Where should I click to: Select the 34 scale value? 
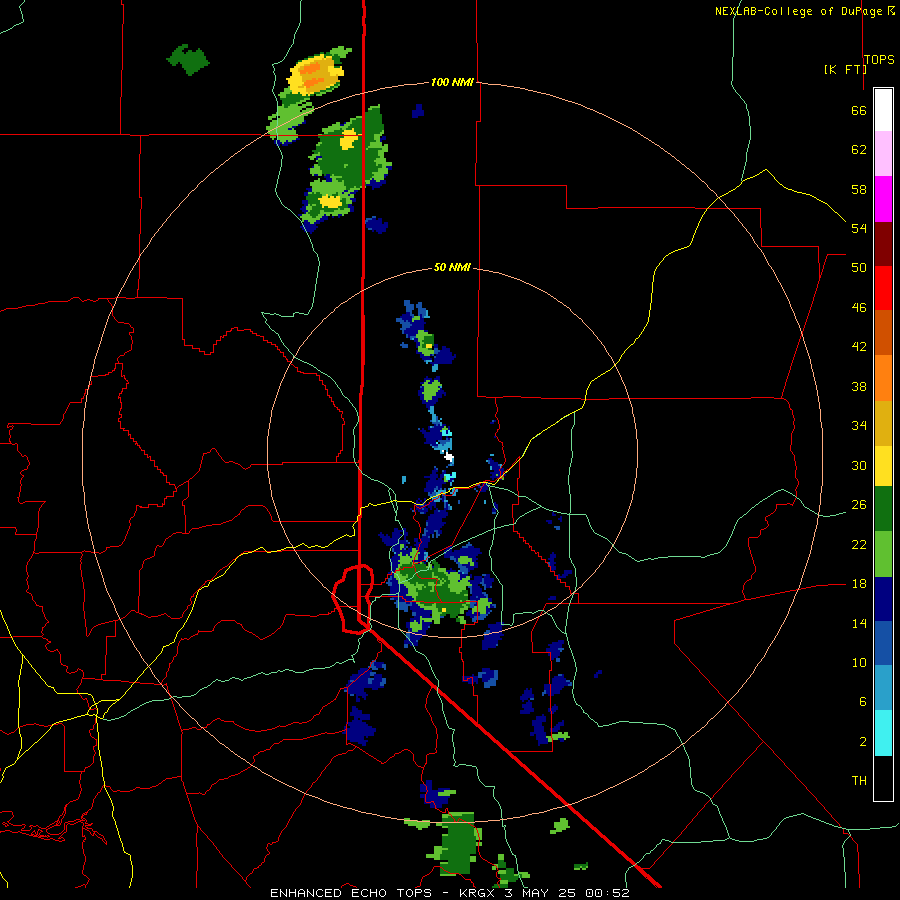click(x=859, y=426)
